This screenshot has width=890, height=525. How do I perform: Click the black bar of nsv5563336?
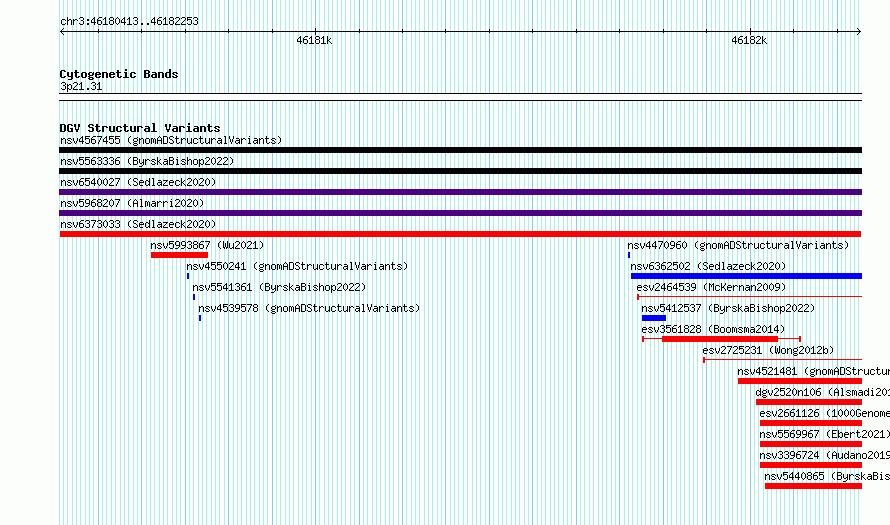click(460, 171)
